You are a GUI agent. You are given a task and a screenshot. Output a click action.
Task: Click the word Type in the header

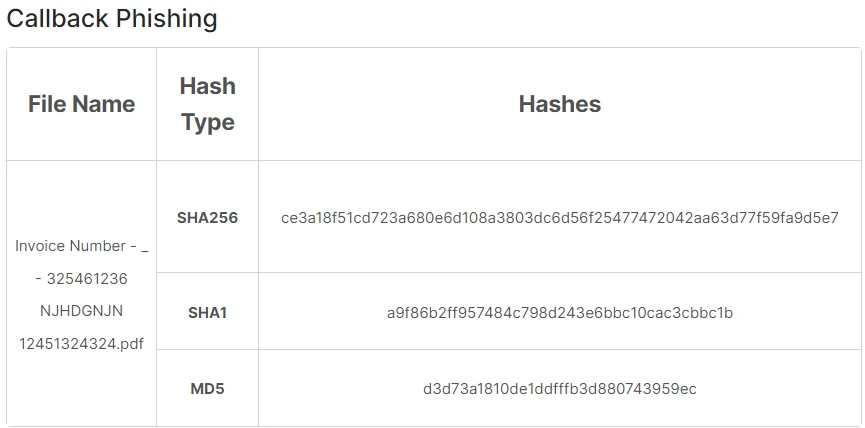click(207, 122)
